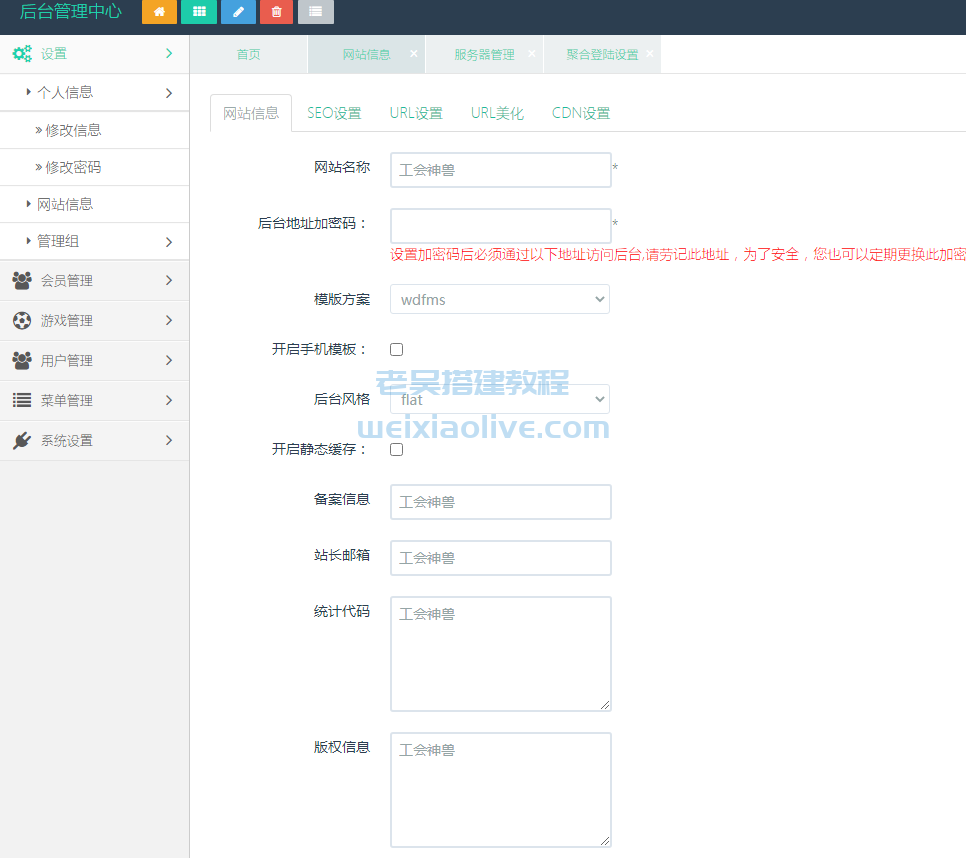The image size is (966, 858).
Task: Open the 模版方案 dropdown
Action: tap(499, 299)
